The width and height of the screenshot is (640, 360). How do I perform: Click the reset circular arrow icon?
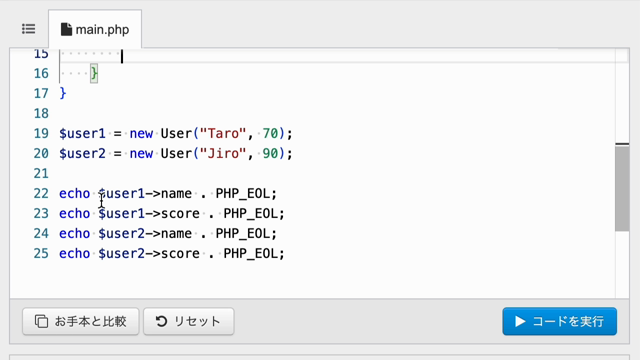tap(161, 321)
